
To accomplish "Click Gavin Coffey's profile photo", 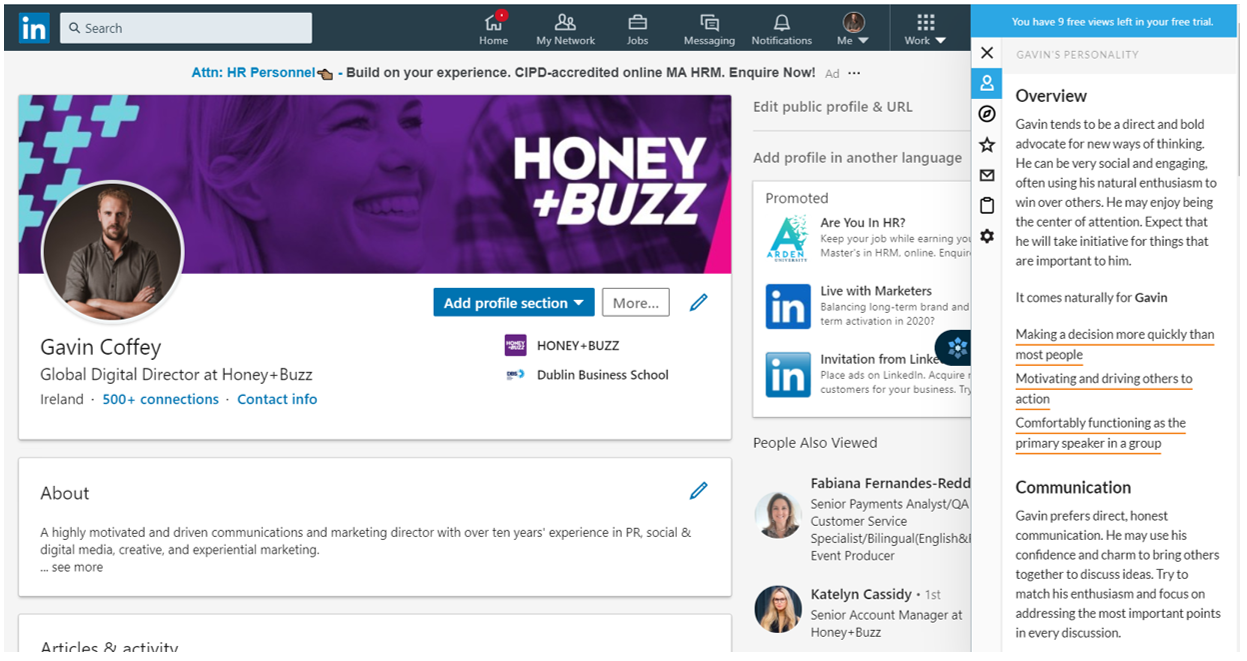I will pos(113,251).
